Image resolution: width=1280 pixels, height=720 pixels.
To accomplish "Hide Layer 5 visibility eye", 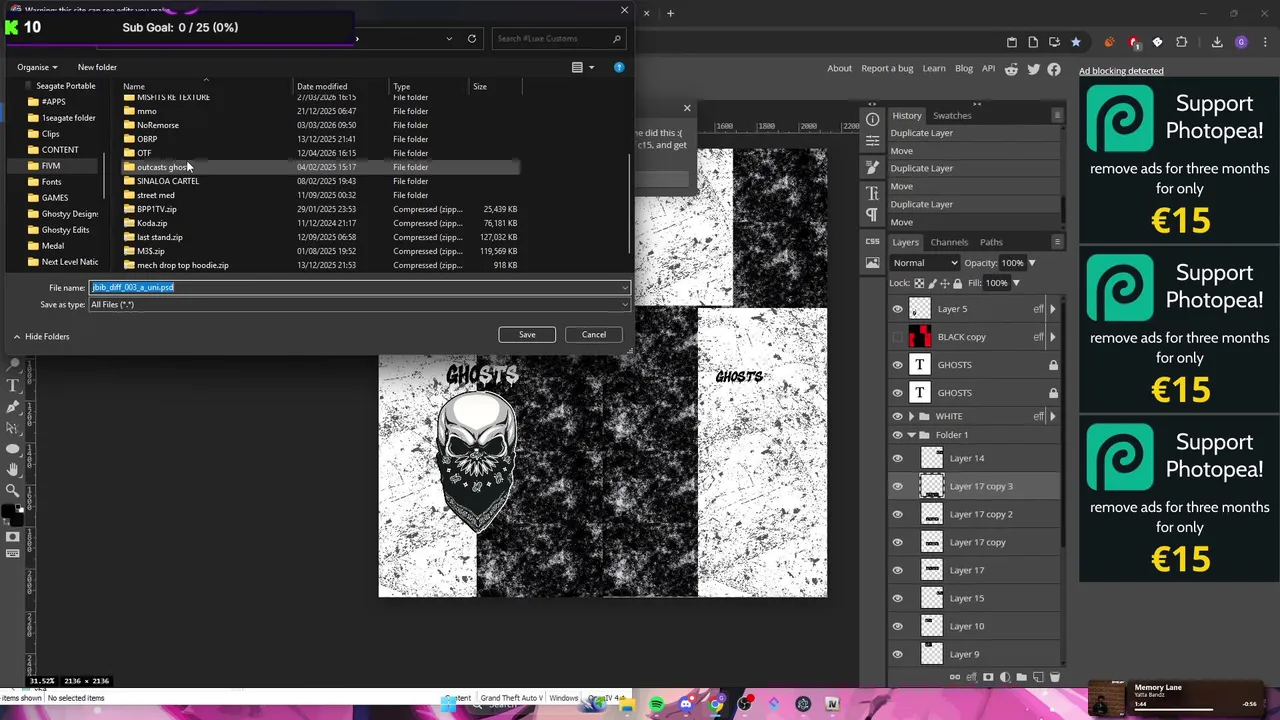I will coord(897,309).
